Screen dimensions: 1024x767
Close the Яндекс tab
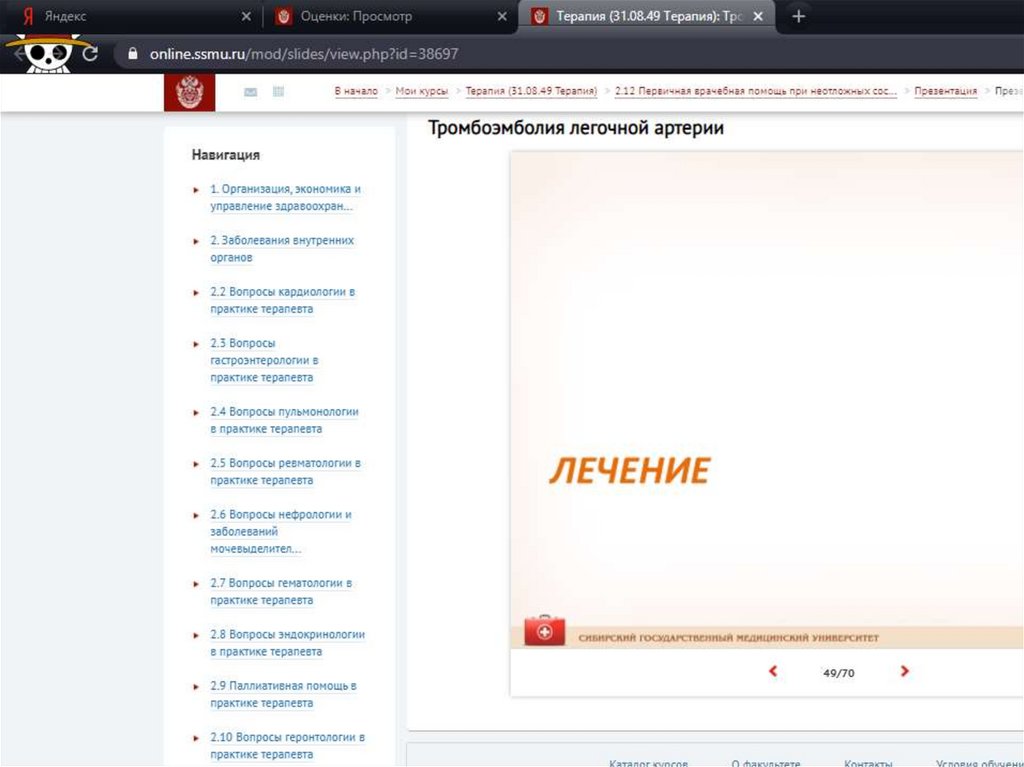(246, 16)
